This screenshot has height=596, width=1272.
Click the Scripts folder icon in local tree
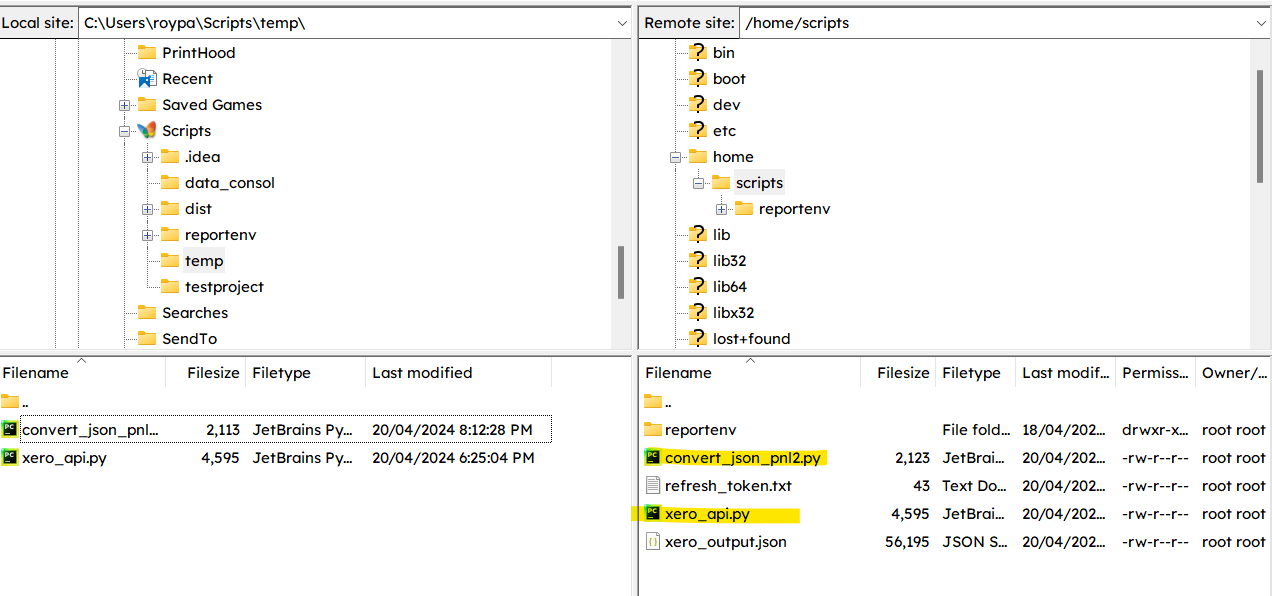tap(147, 131)
